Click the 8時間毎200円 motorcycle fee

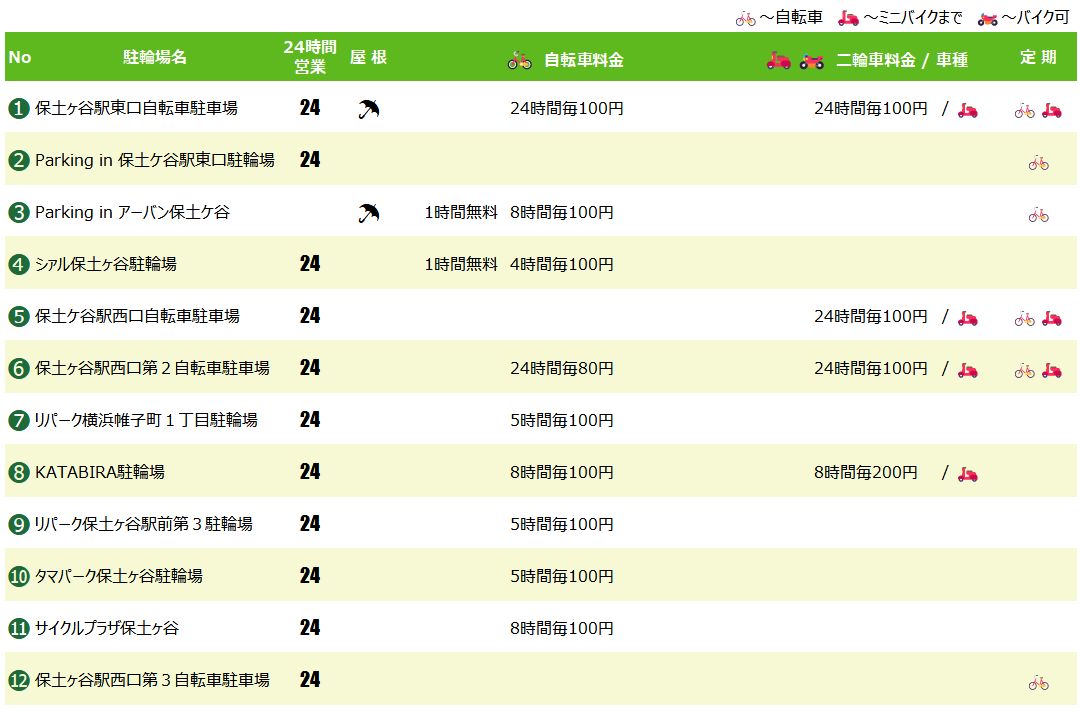tap(866, 472)
